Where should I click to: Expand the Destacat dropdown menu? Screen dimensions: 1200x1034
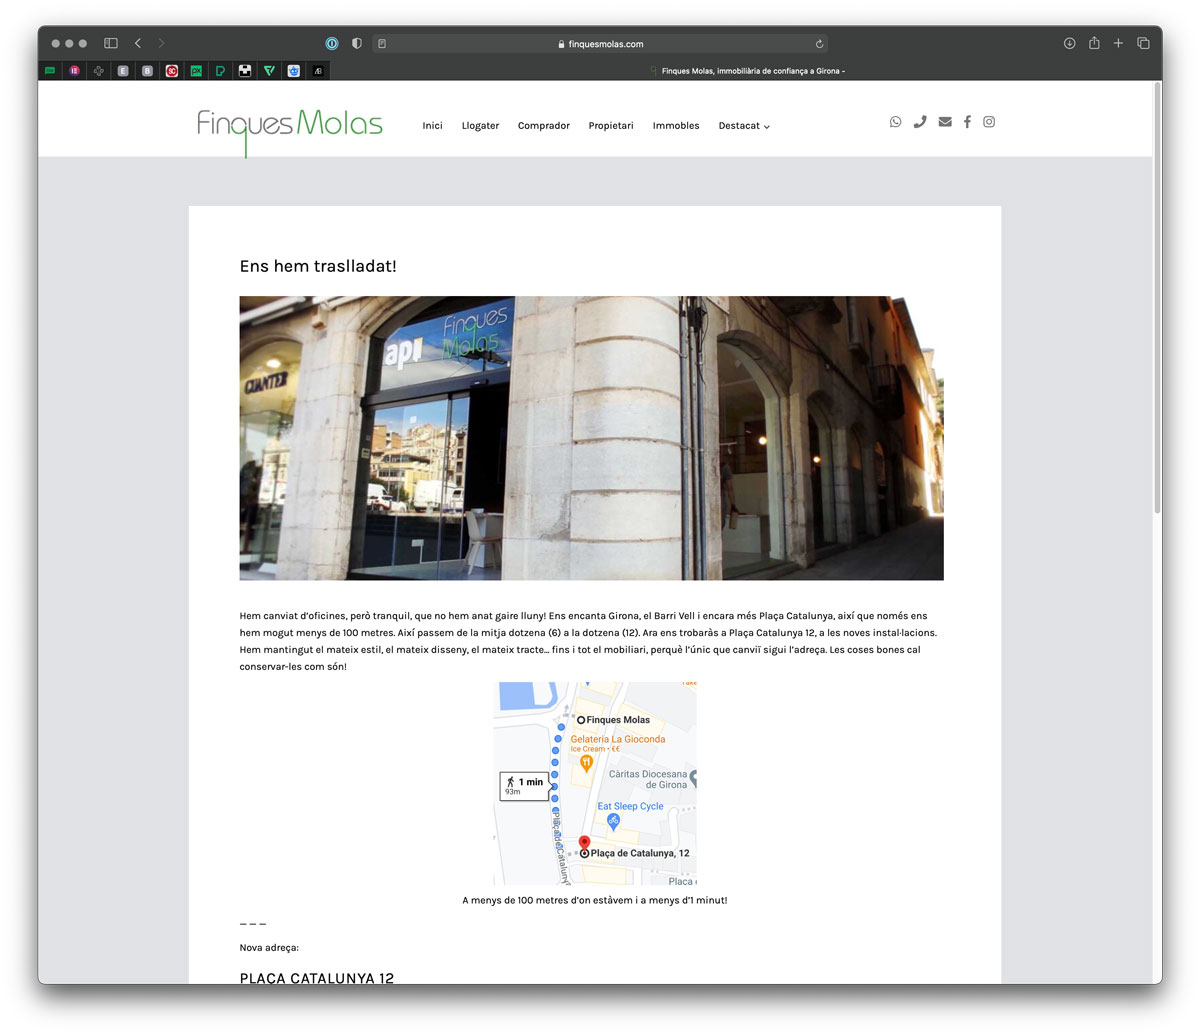[744, 126]
